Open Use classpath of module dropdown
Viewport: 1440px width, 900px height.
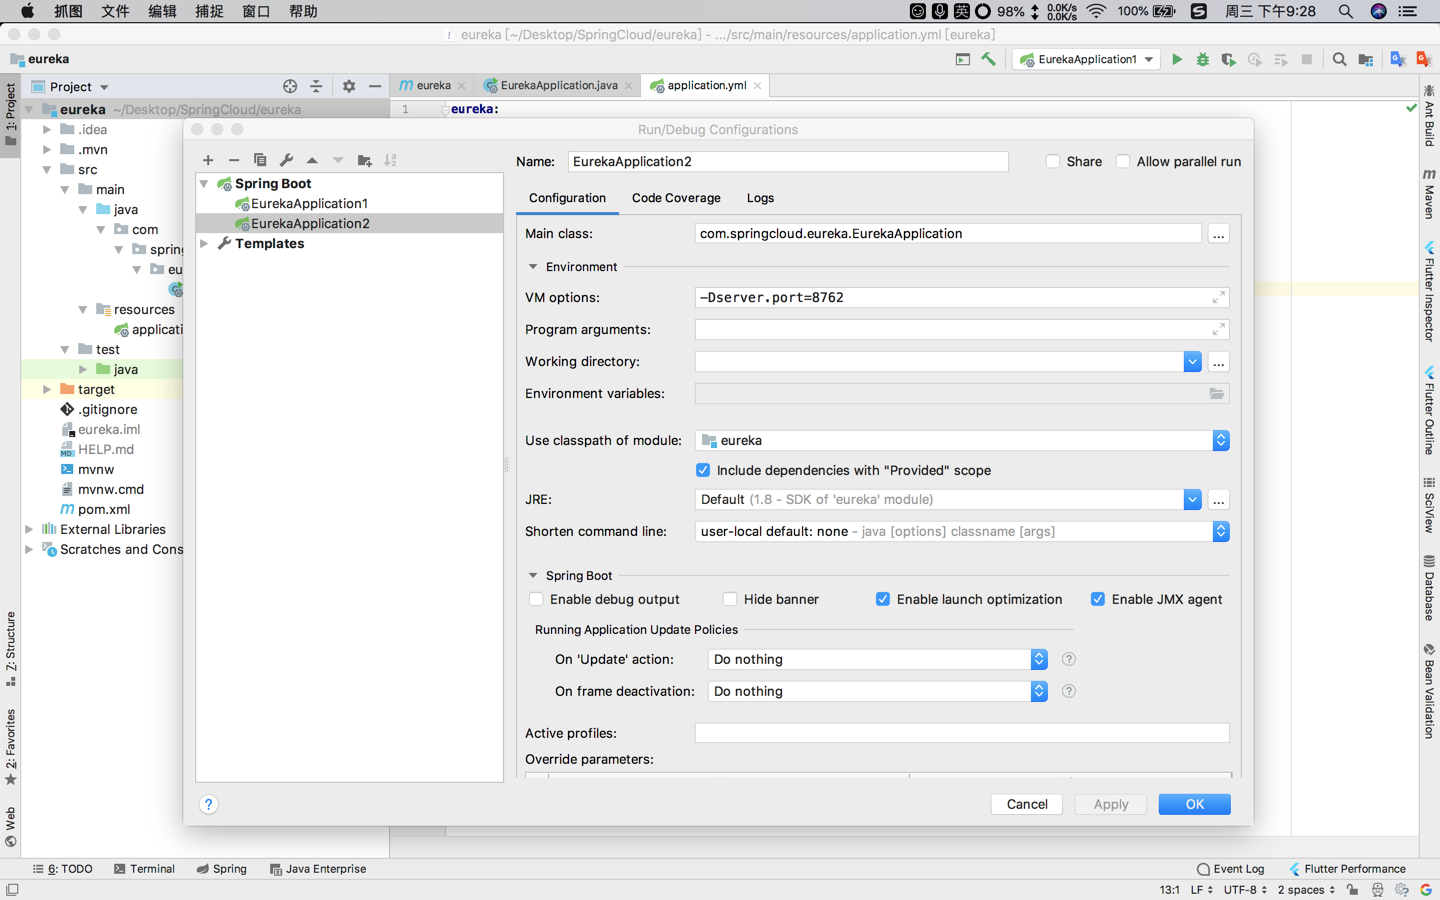click(x=1221, y=440)
